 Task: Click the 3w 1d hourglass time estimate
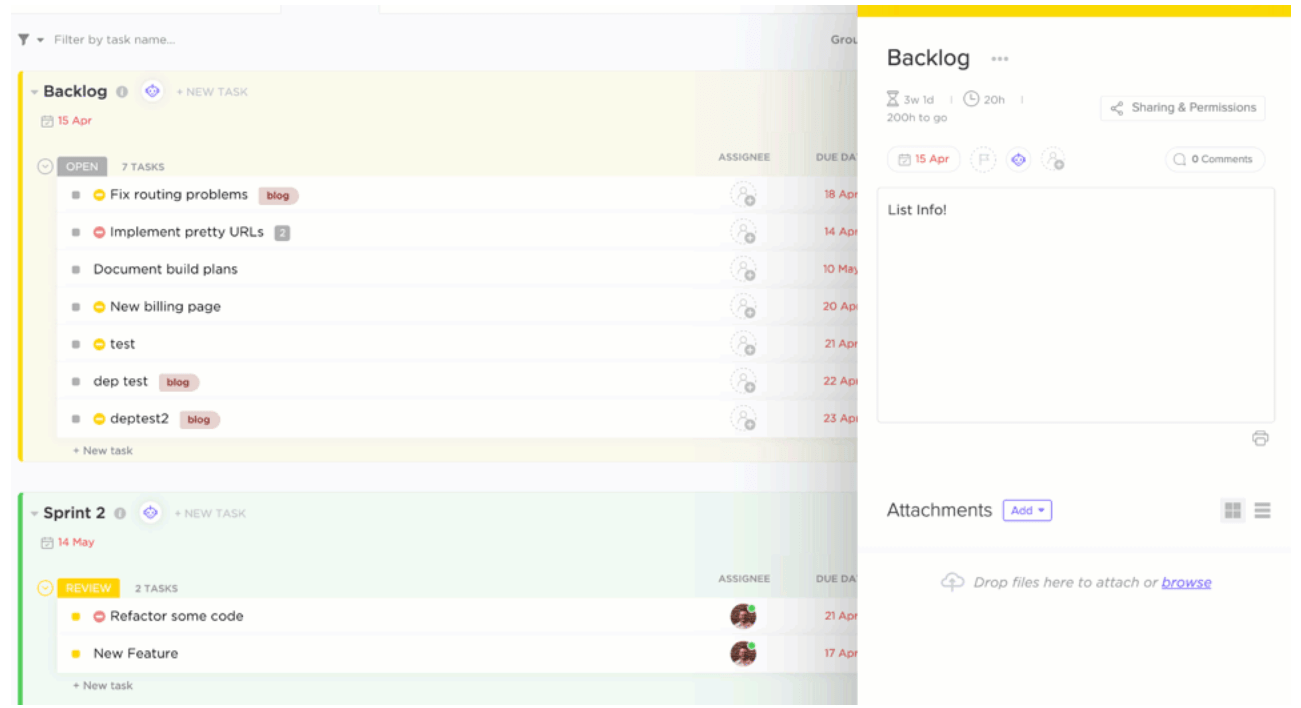(x=910, y=100)
